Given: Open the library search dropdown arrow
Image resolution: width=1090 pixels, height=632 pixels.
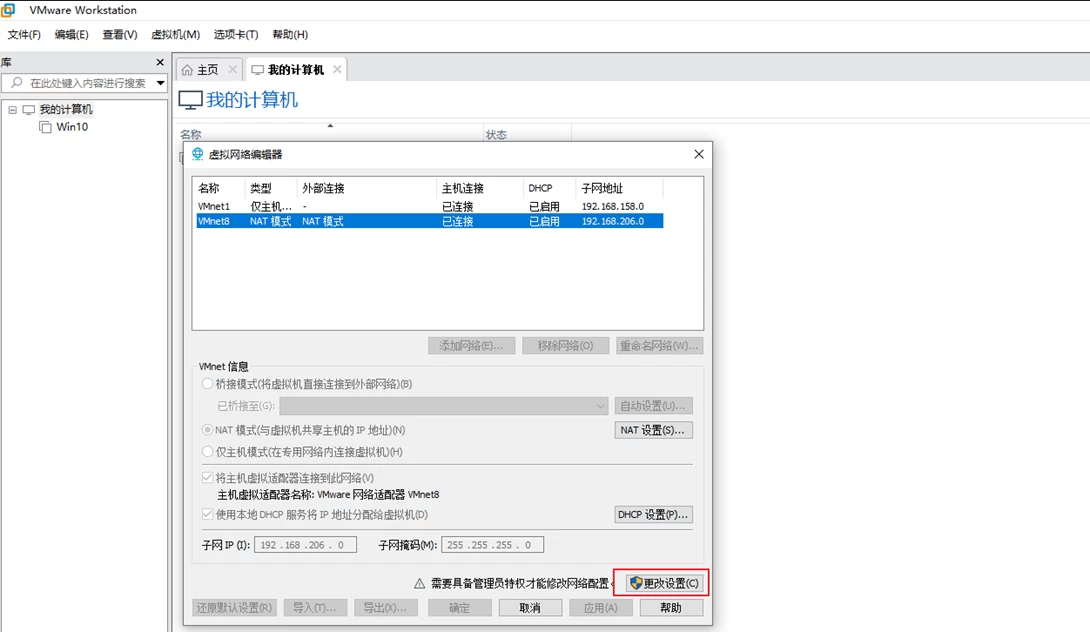Looking at the screenshot, I should 161,83.
